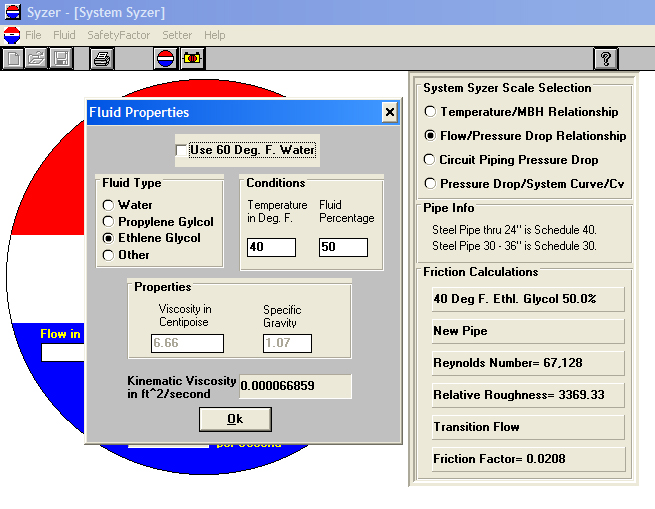The width and height of the screenshot is (655, 509).
Task: Click the Transition Flow box
Action: coord(528,427)
